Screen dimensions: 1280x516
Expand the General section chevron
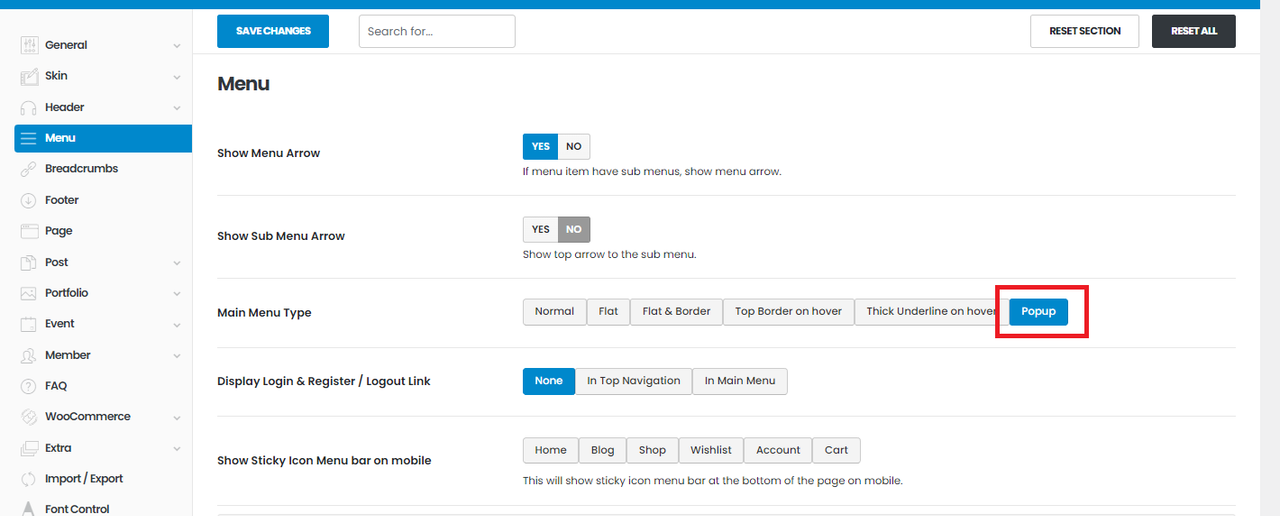click(177, 46)
